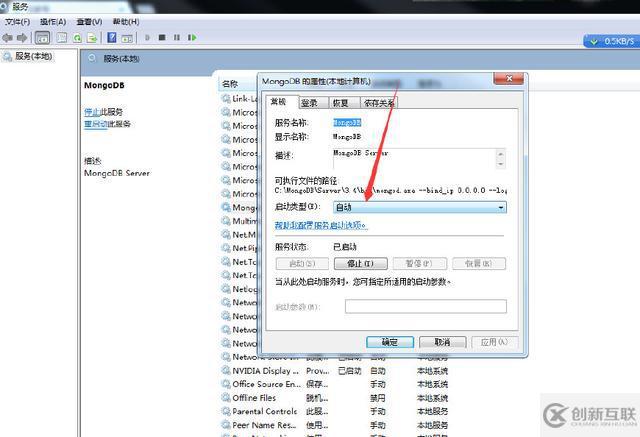Click the Offline Files service gear icon
The image size is (640, 437).
pyautogui.click(x=226, y=397)
